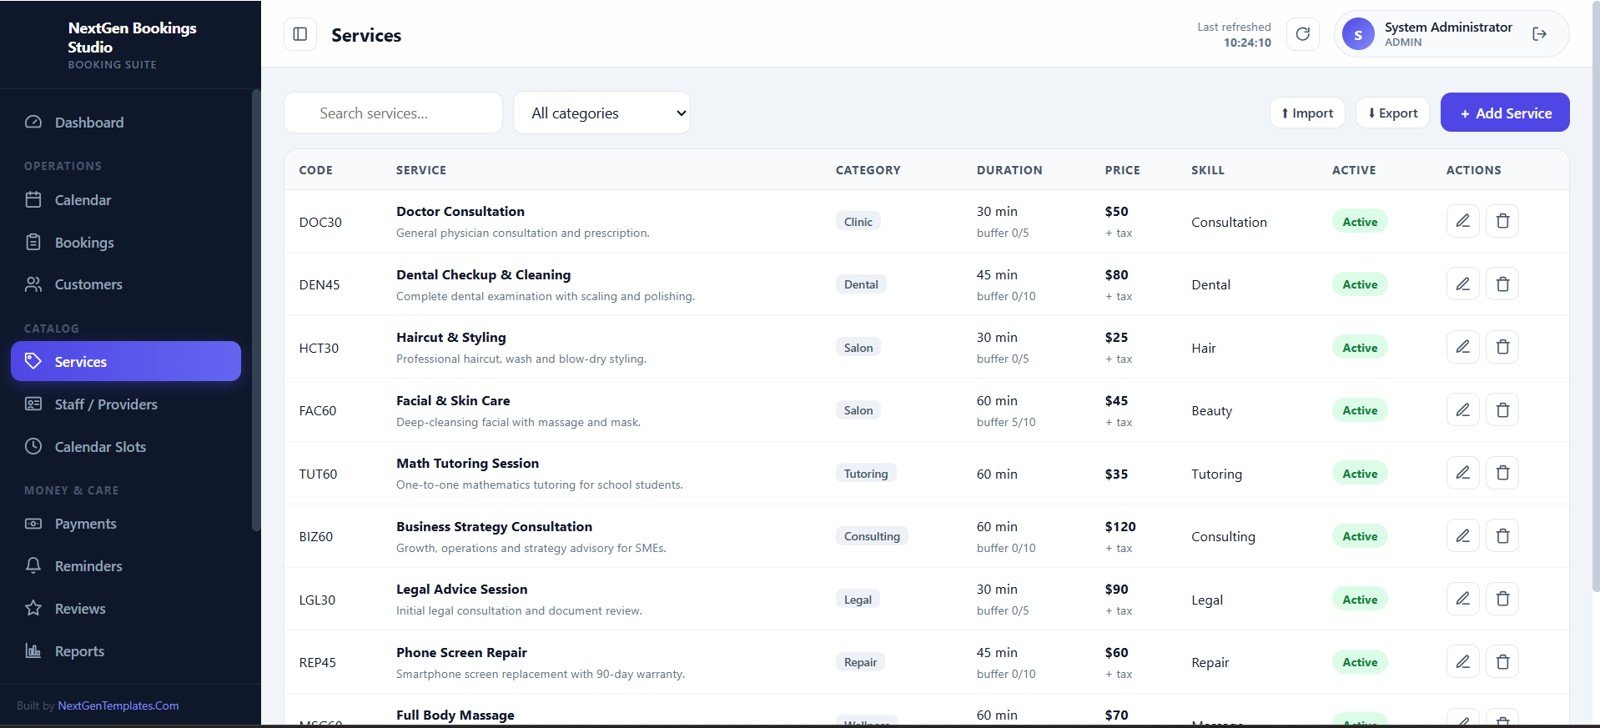The height and width of the screenshot is (728, 1600).
Task: Open Calendar in the sidebar
Action: tap(126, 200)
